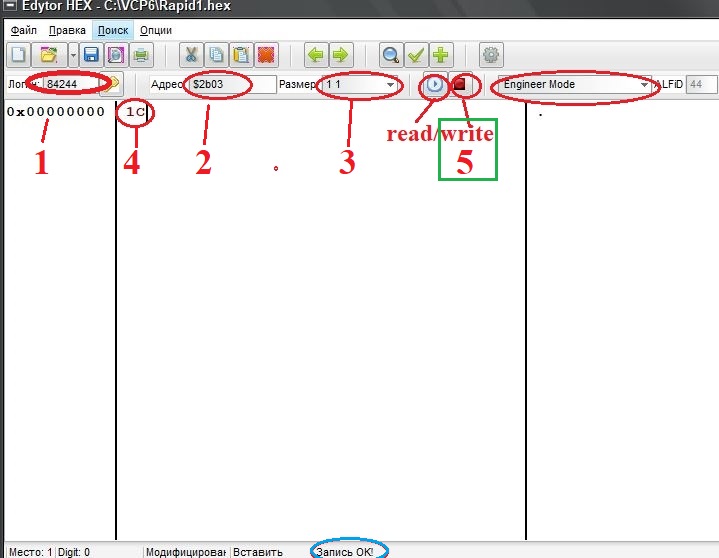Screen dimensions: 719x558
Task: Create a new file with toolbar icon
Action: (18, 55)
